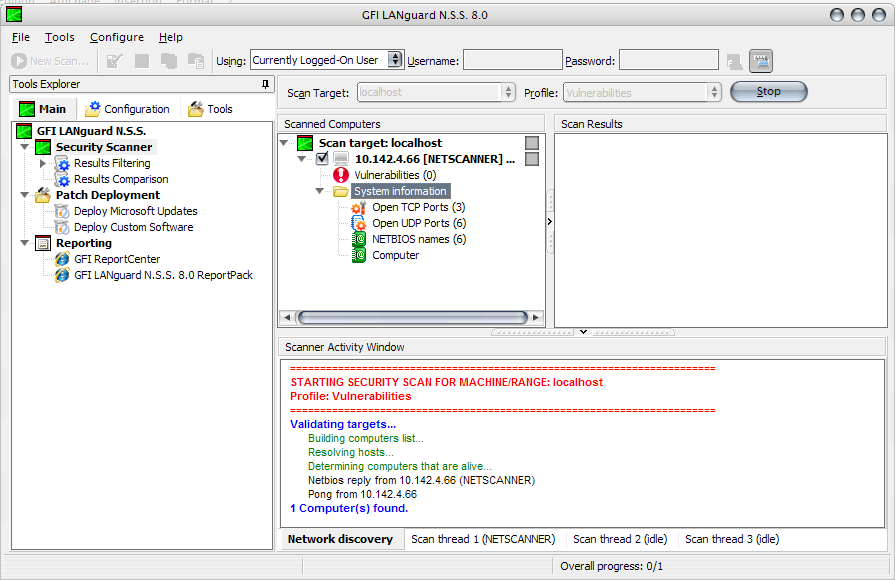Click the Results Filtering gear icon
This screenshot has width=895, height=580.
coord(62,163)
